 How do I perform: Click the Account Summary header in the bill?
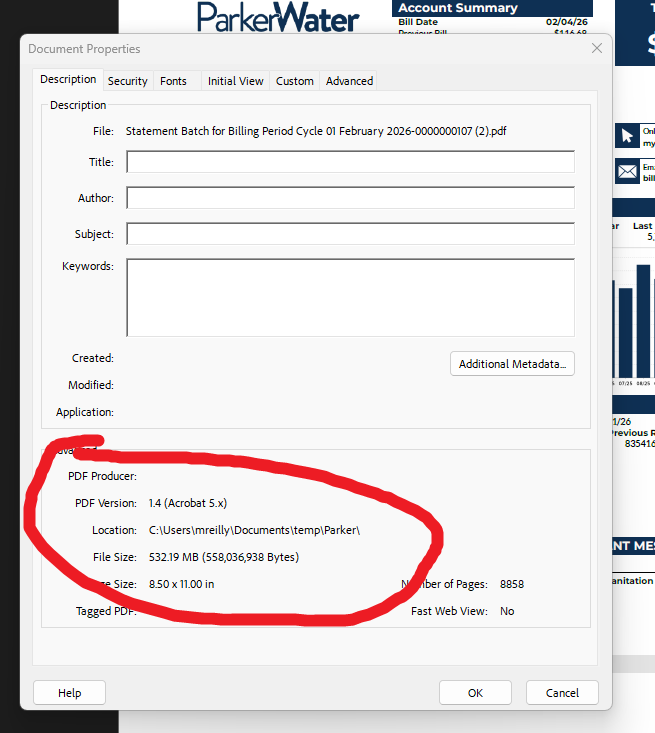click(x=458, y=8)
